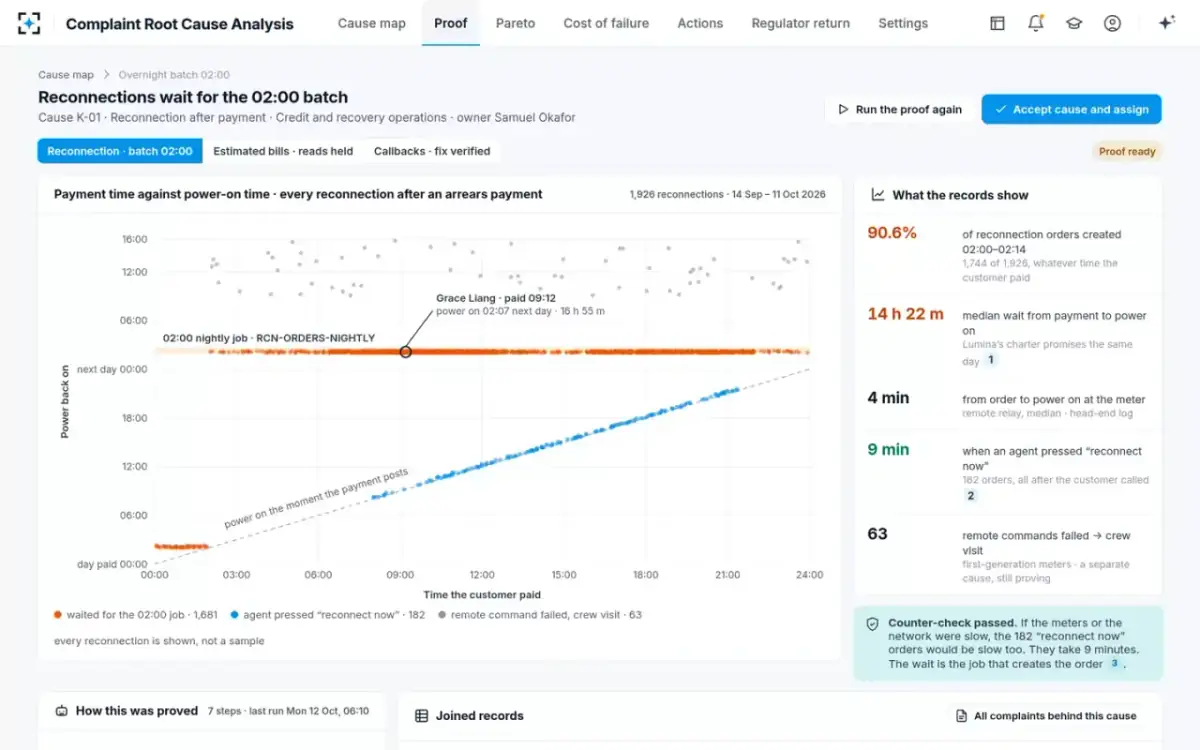This screenshot has width=1200, height=750.
Task: Select Callbacks · fix verified segment
Action: 432,151
